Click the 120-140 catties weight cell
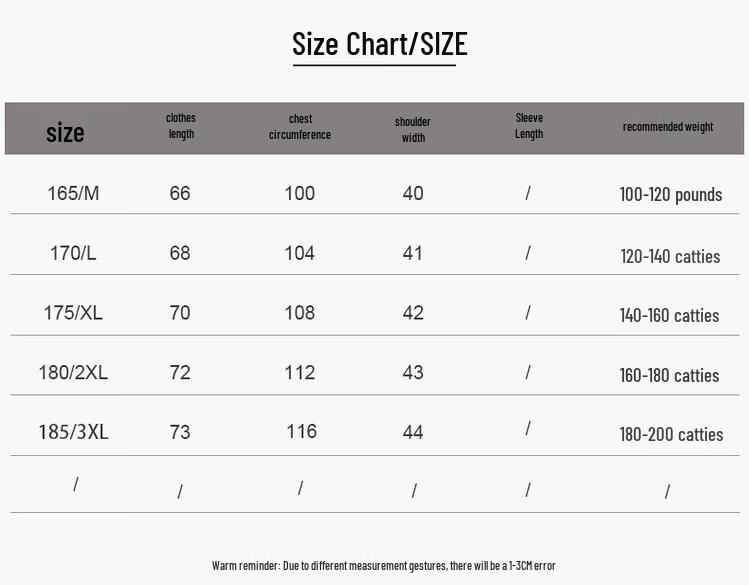Screen dimensions: 749x585 point(670,256)
